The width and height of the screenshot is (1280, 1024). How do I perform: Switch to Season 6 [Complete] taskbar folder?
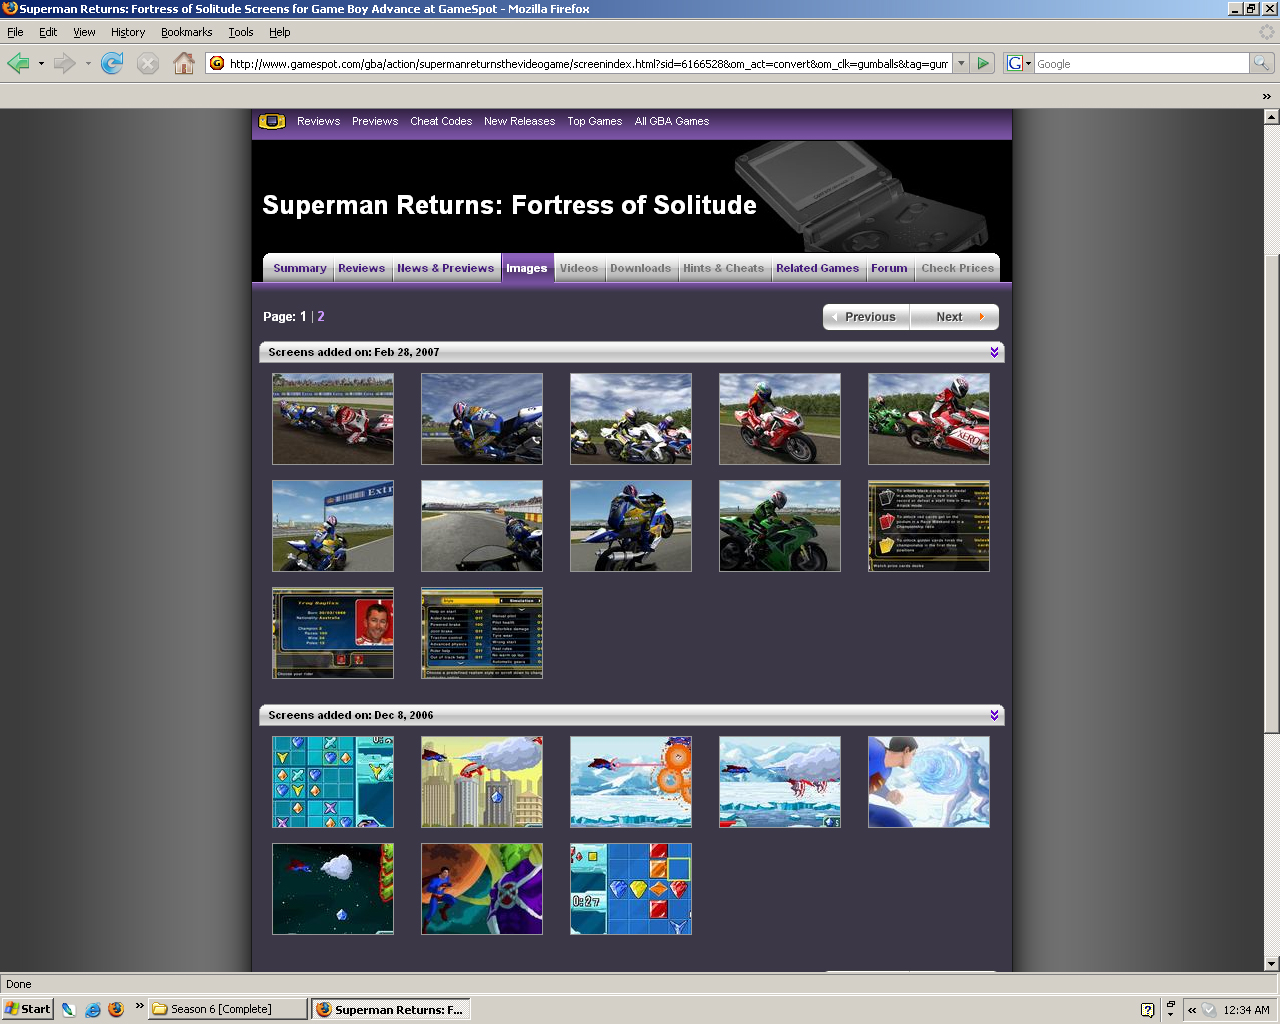[227, 1009]
